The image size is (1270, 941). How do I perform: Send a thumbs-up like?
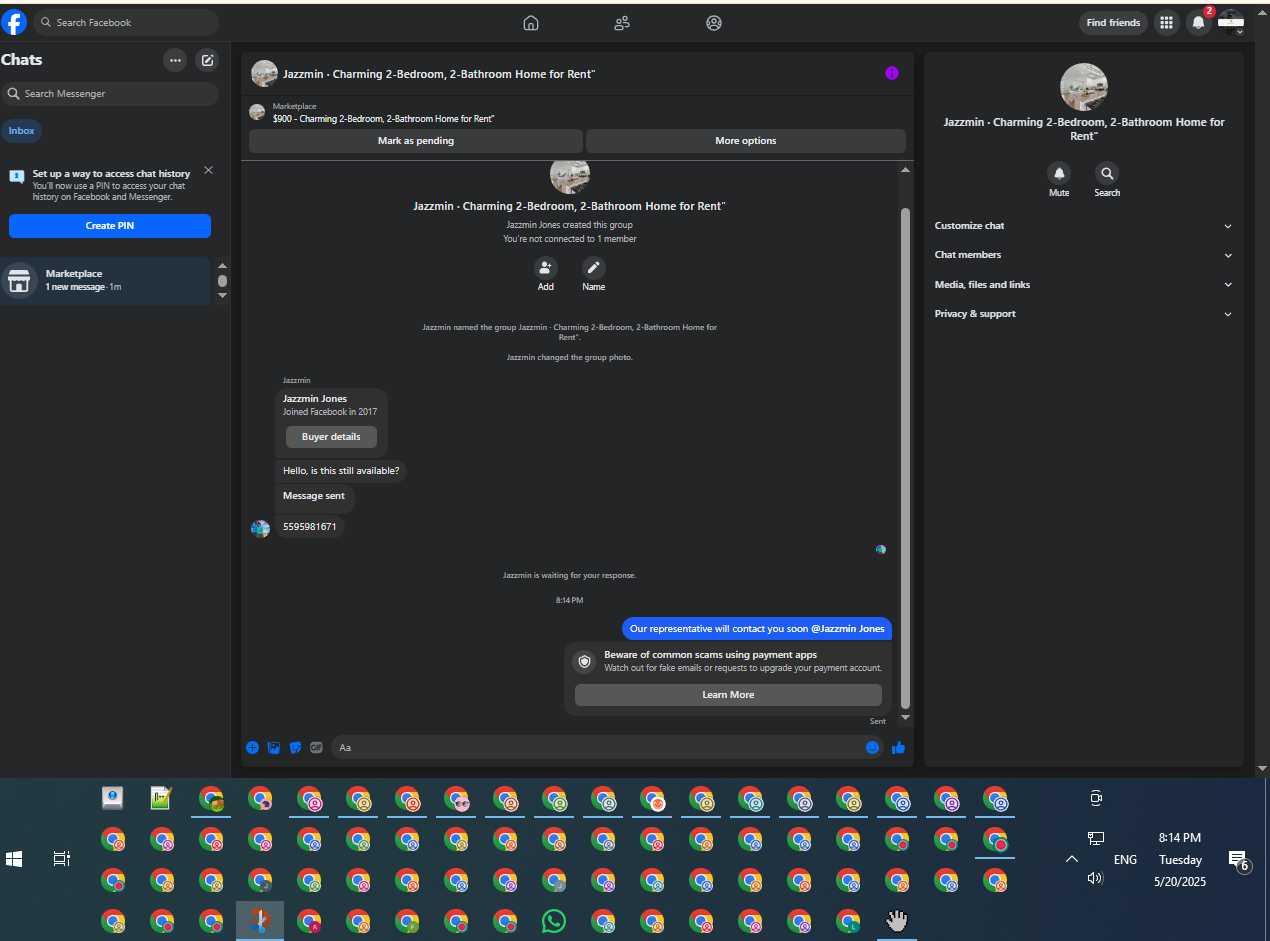click(898, 747)
